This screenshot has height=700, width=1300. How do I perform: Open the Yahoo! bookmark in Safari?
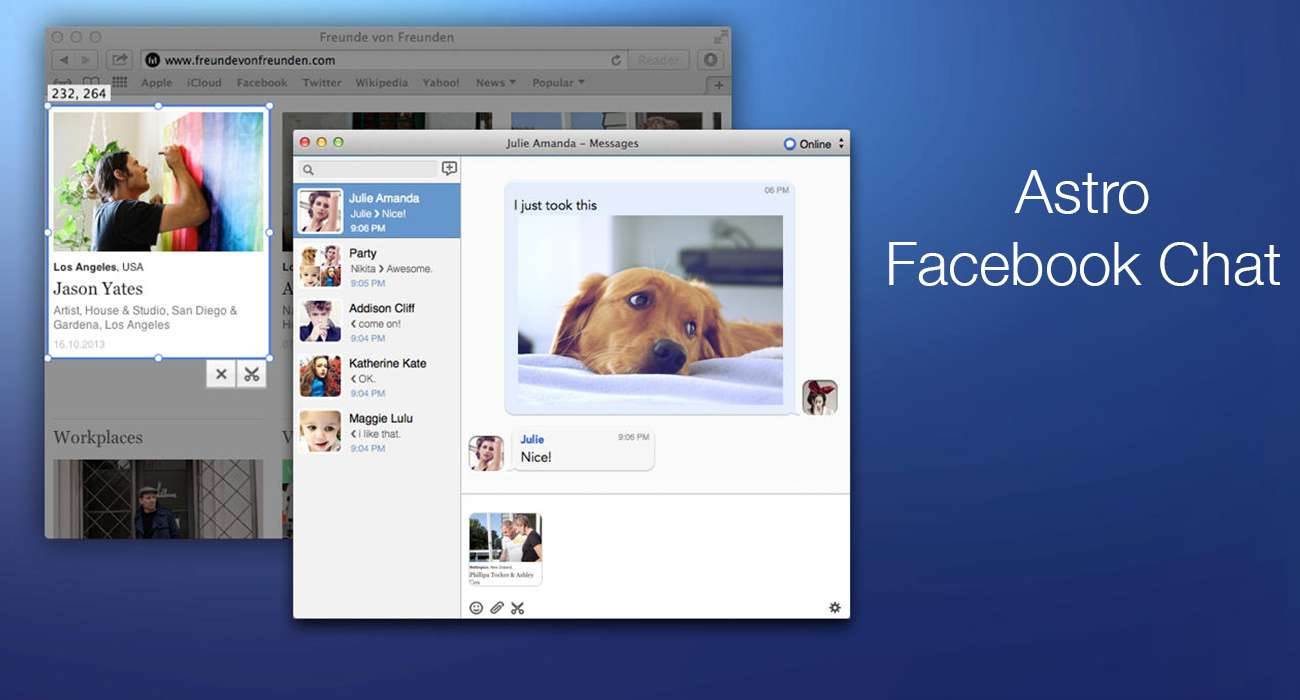[x=441, y=83]
